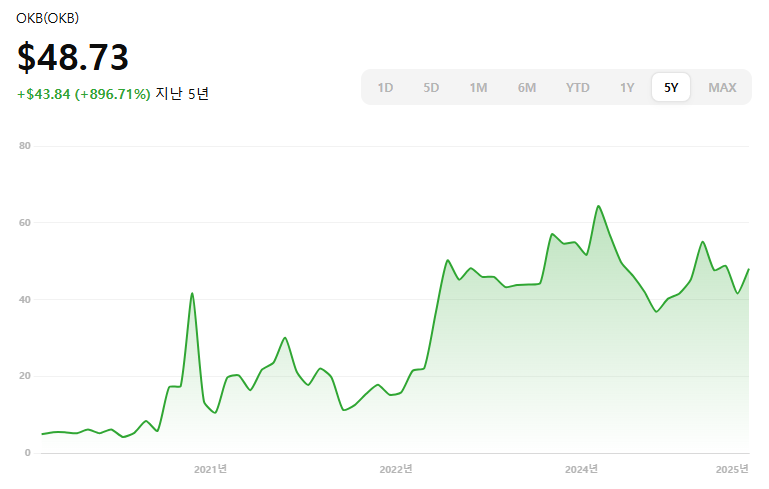Show the 6M price history
769x489 pixels.
pos(527,87)
